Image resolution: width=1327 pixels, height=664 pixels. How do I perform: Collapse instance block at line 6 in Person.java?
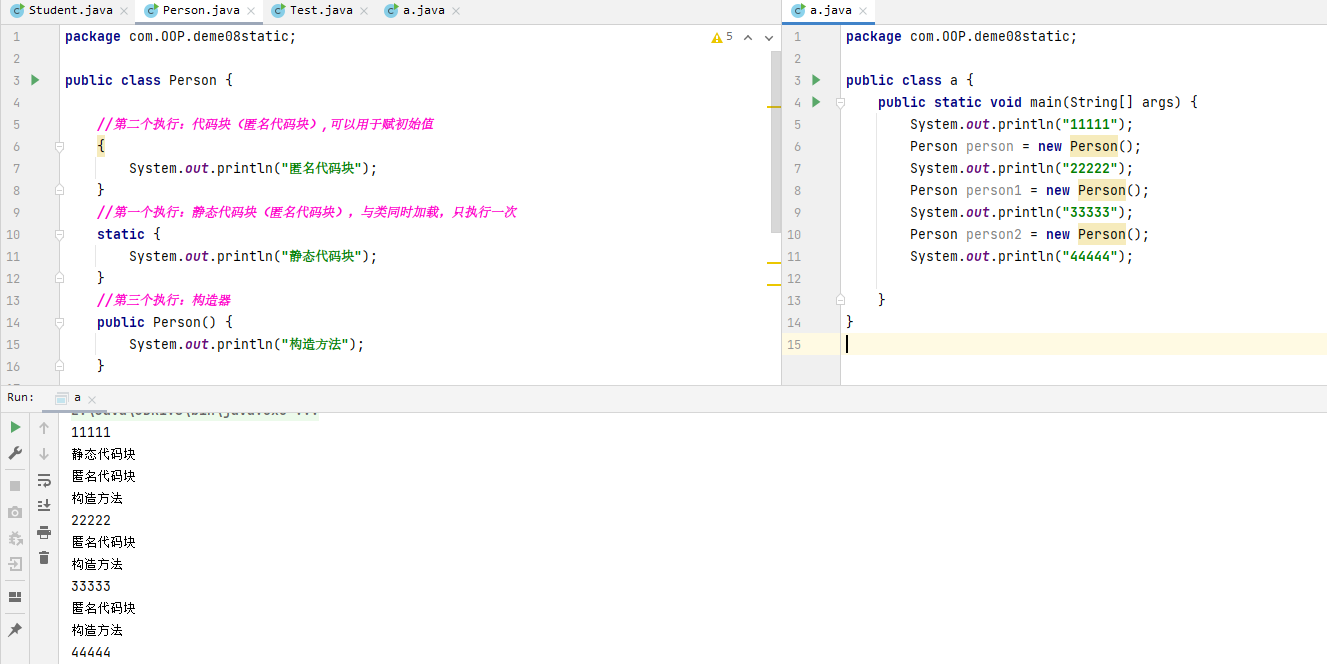59,146
